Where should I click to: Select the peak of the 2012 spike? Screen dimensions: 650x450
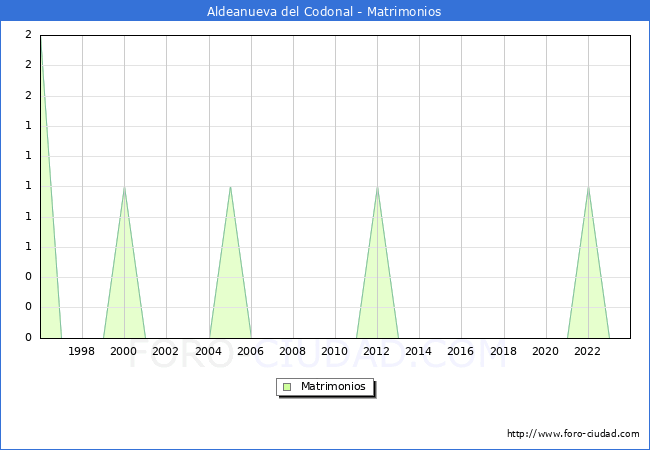(x=377, y=187)
